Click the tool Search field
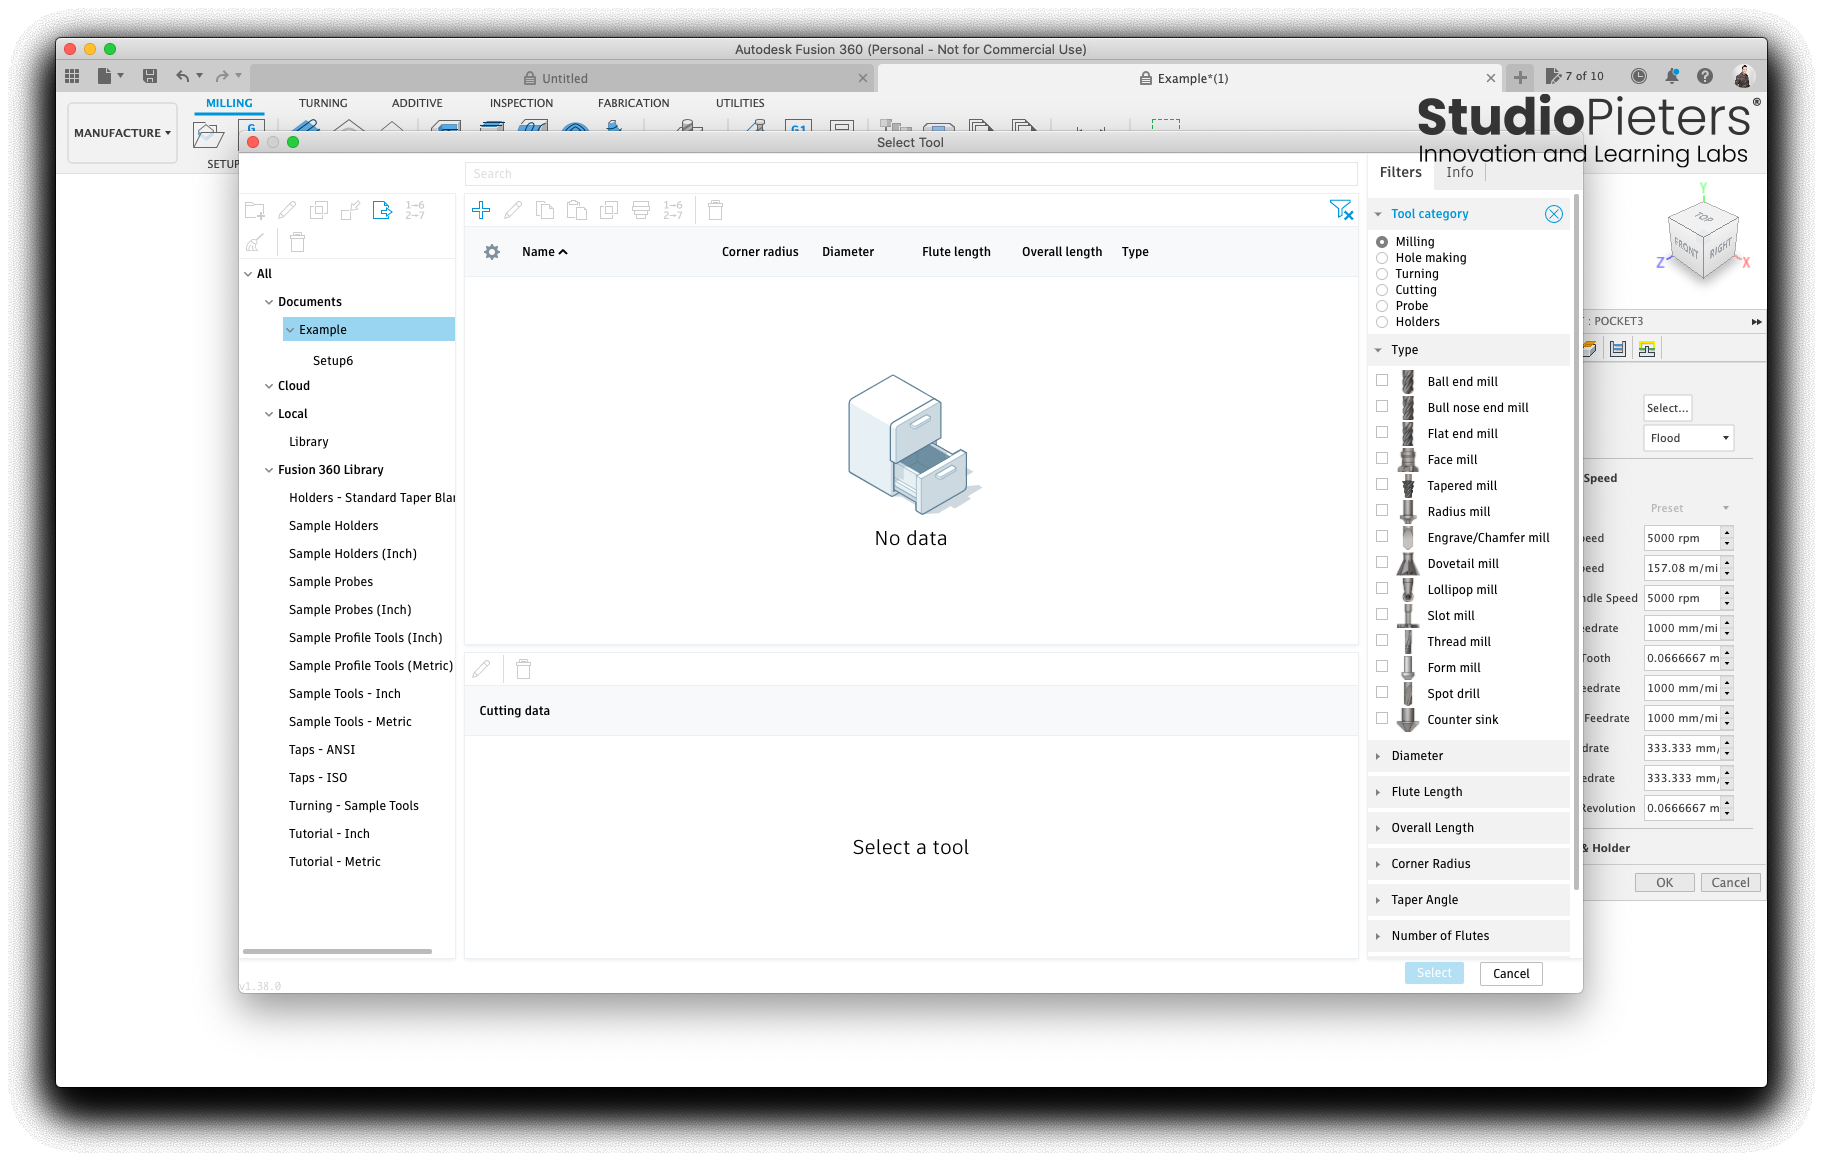 pos(911,174)
